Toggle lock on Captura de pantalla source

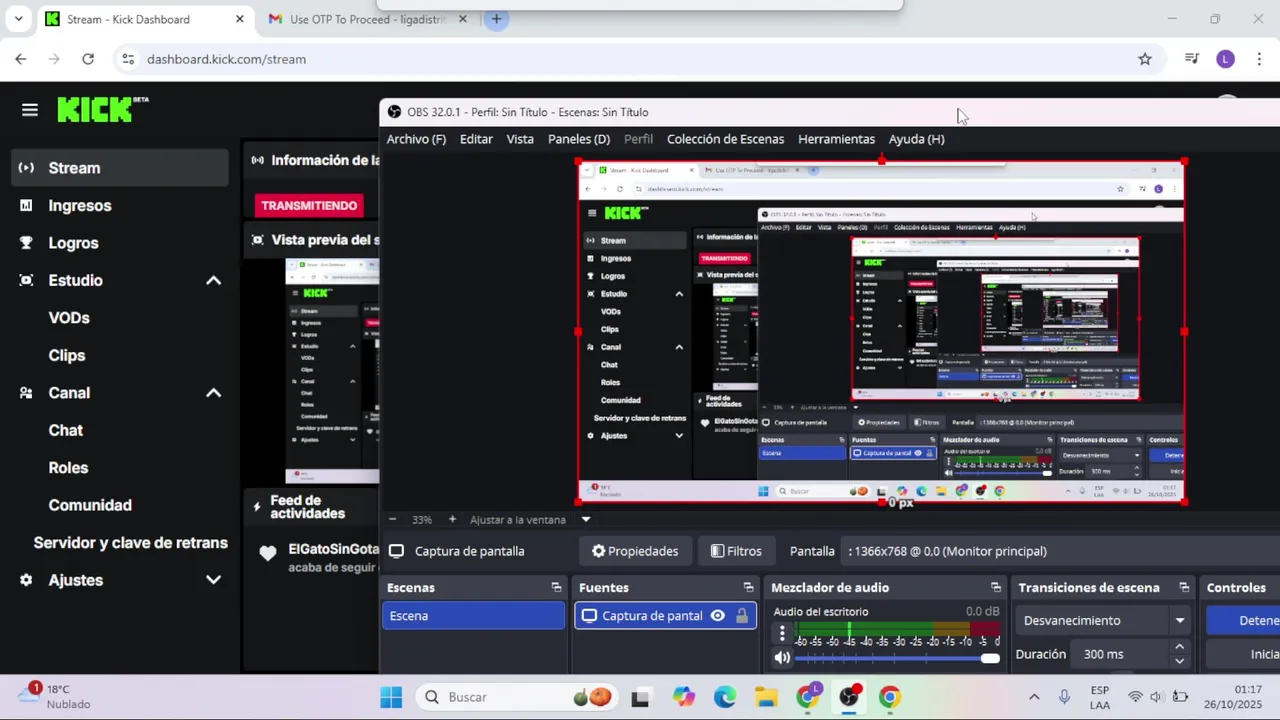tap(742, 616)
